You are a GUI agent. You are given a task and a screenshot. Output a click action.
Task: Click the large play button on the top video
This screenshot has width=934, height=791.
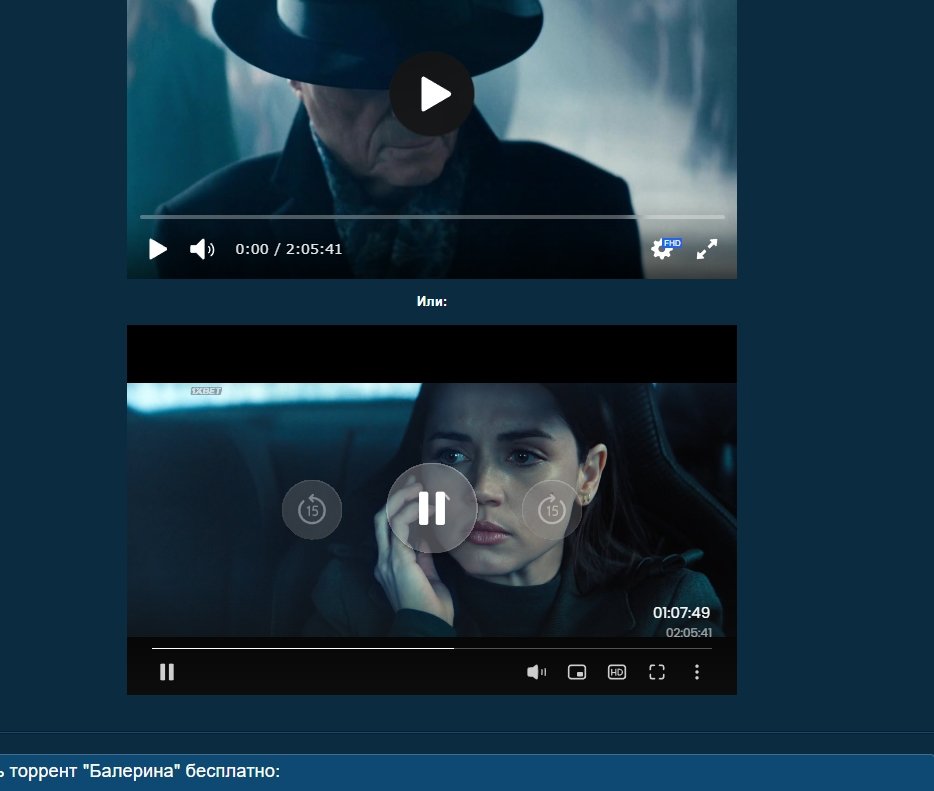[x=432, y=94]
